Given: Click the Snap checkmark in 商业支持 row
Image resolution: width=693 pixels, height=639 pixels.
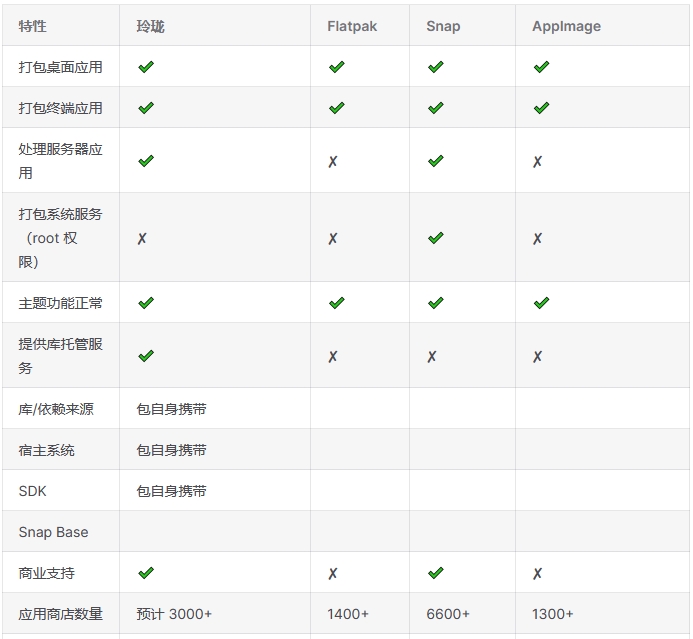Looking at the screenshot, I should [435, 574].
